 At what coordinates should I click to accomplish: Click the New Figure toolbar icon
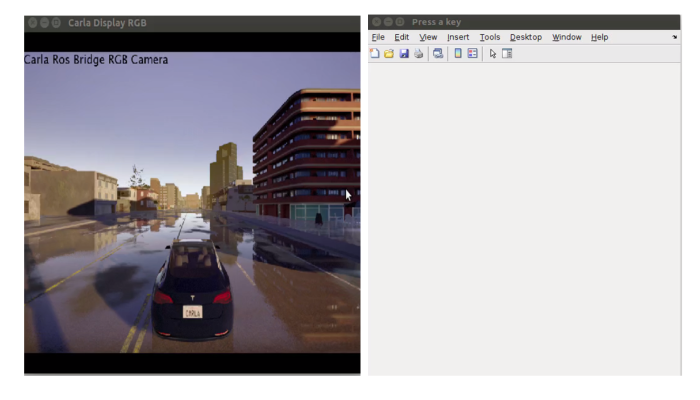pos(375,54)
